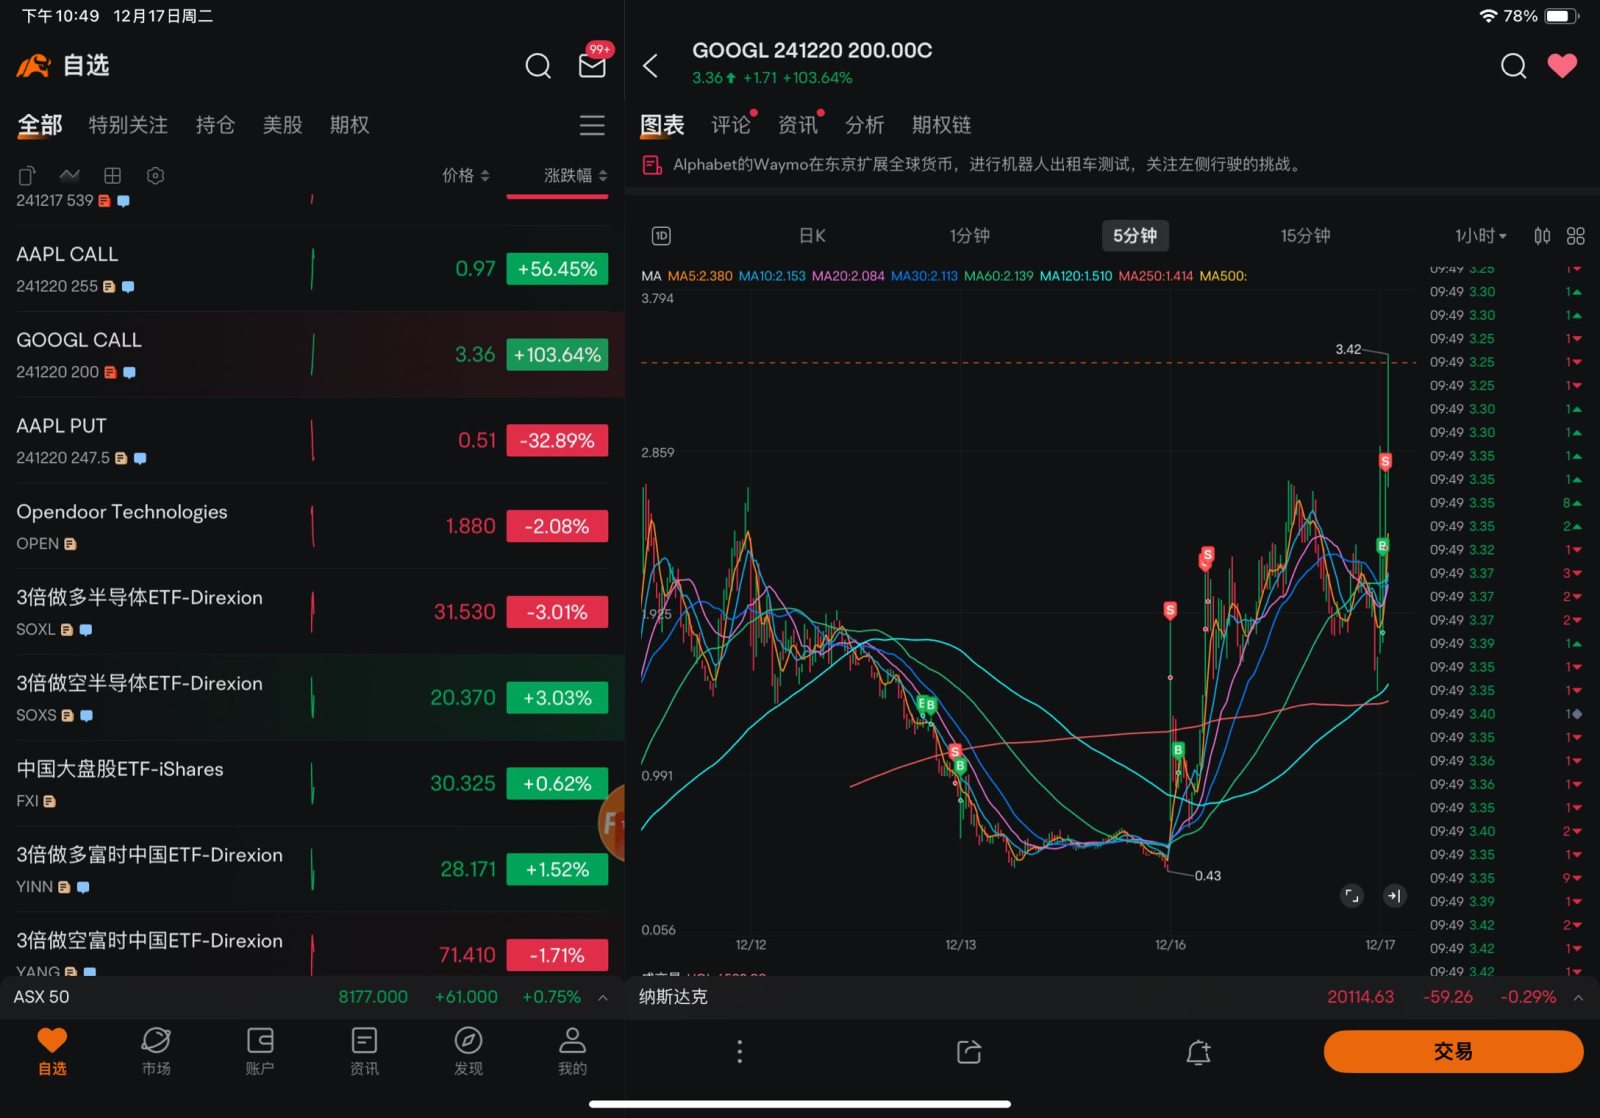Open the 资讯 tab in GOOGL detail
Image resolution: width=1600 pixels, height=1118 pixels.
point(798,125)
